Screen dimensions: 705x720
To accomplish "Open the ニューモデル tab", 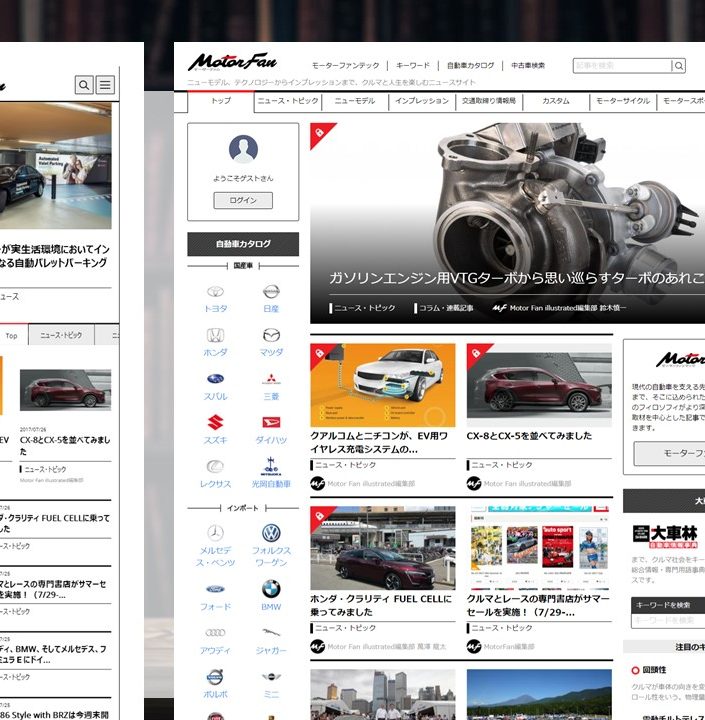I will pos(355,101).
